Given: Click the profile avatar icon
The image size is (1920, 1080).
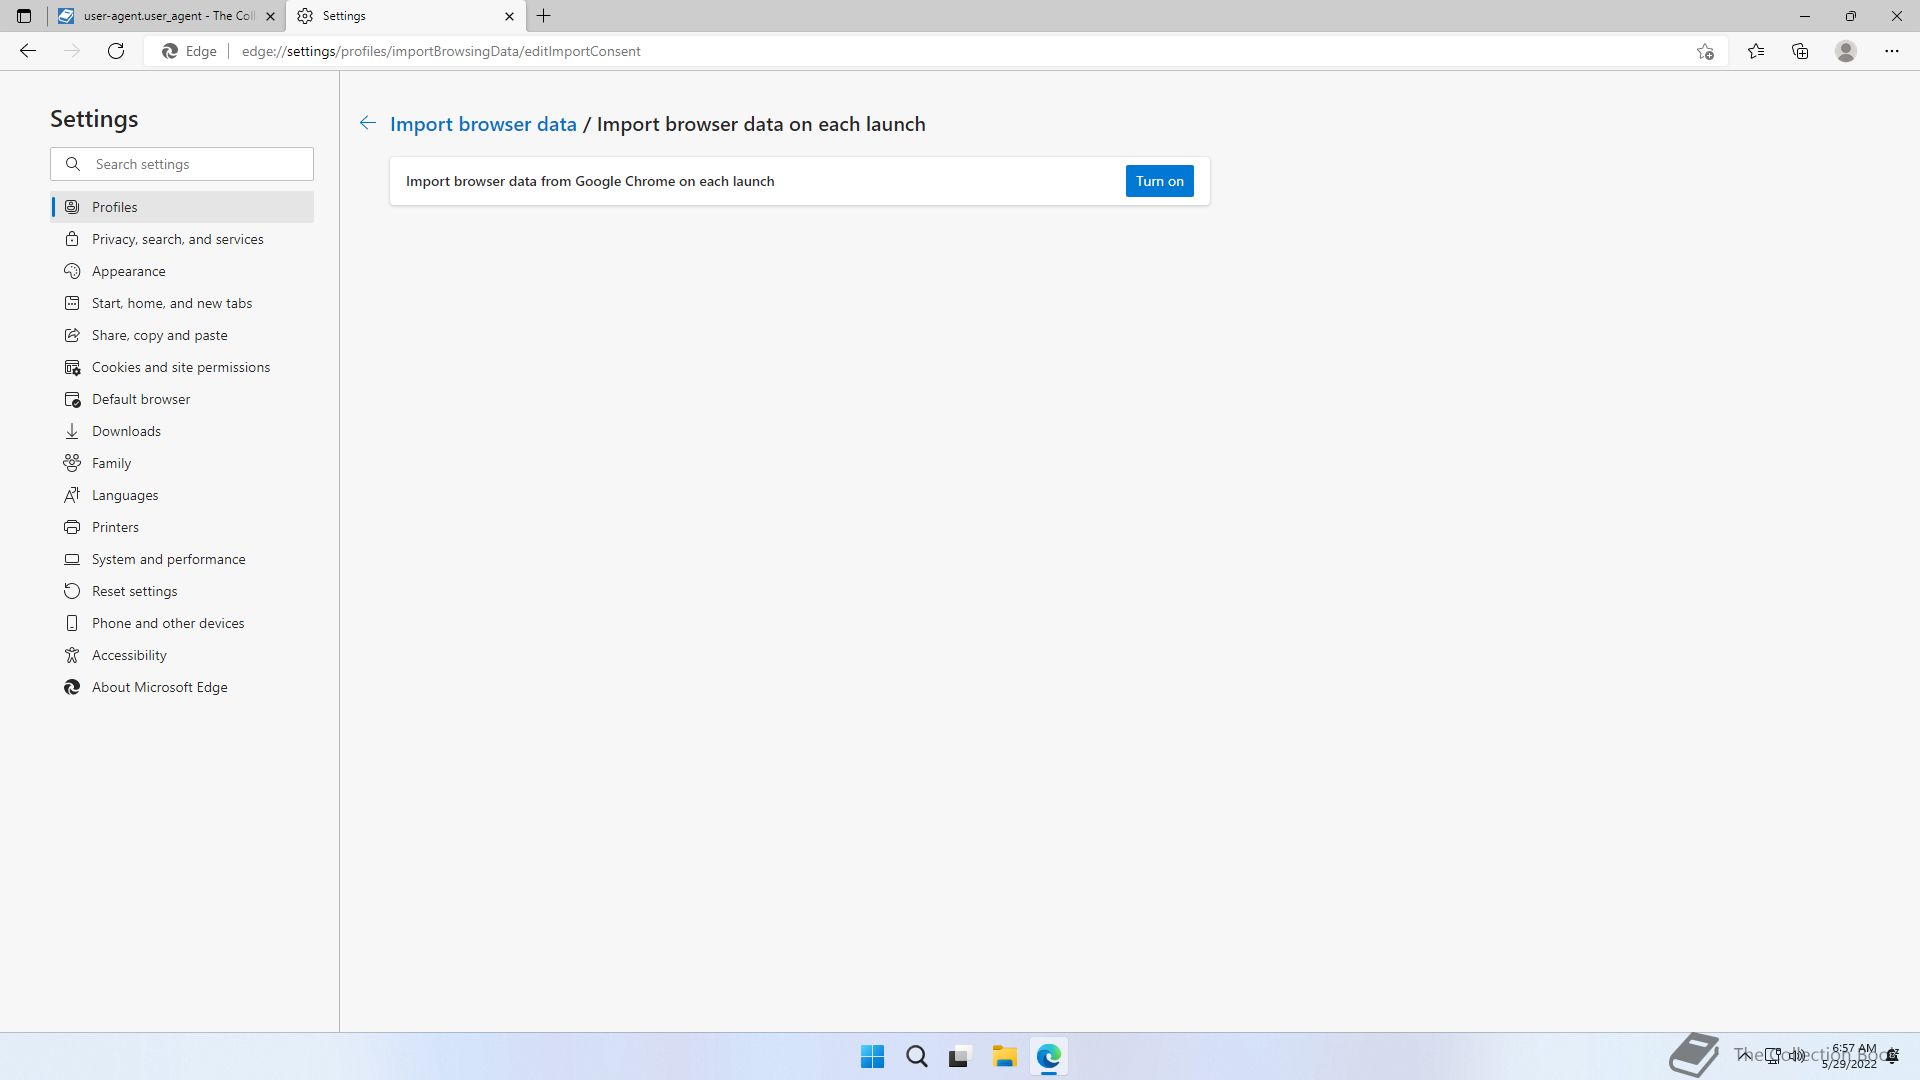Looking at the screenshot, I should (1845, 51).
